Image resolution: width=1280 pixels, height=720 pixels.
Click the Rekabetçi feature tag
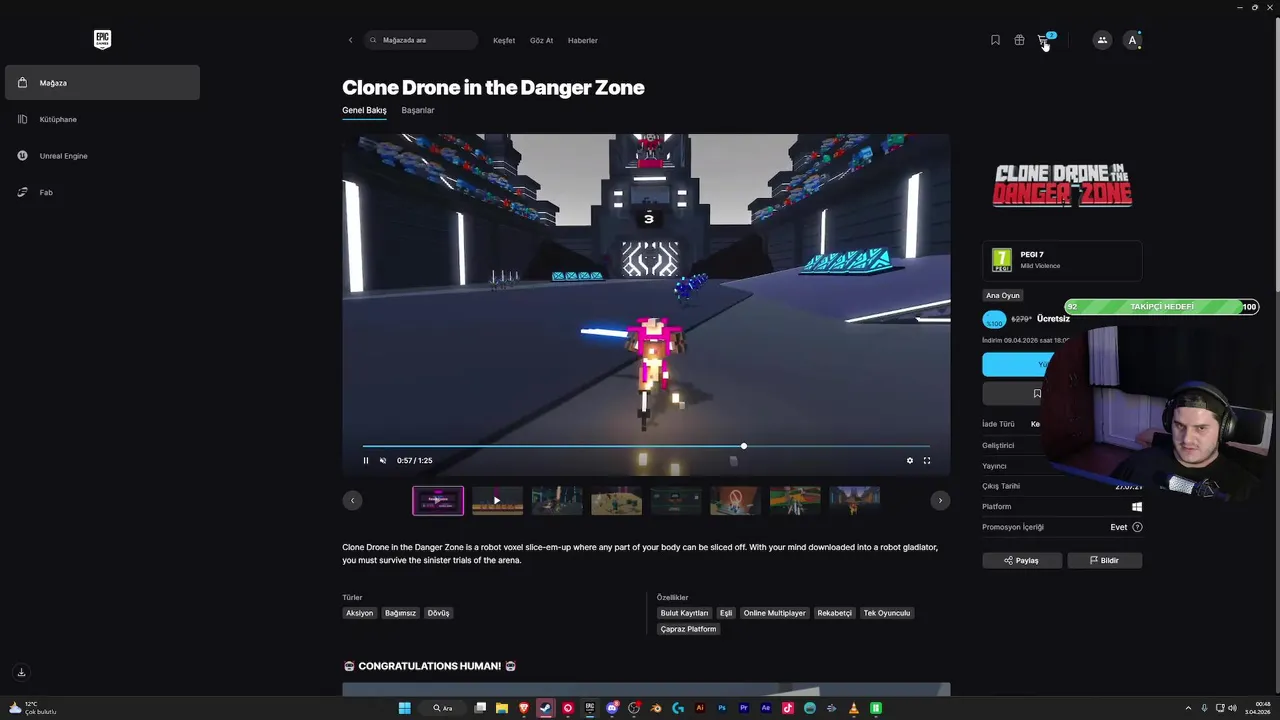pos(834,613)
